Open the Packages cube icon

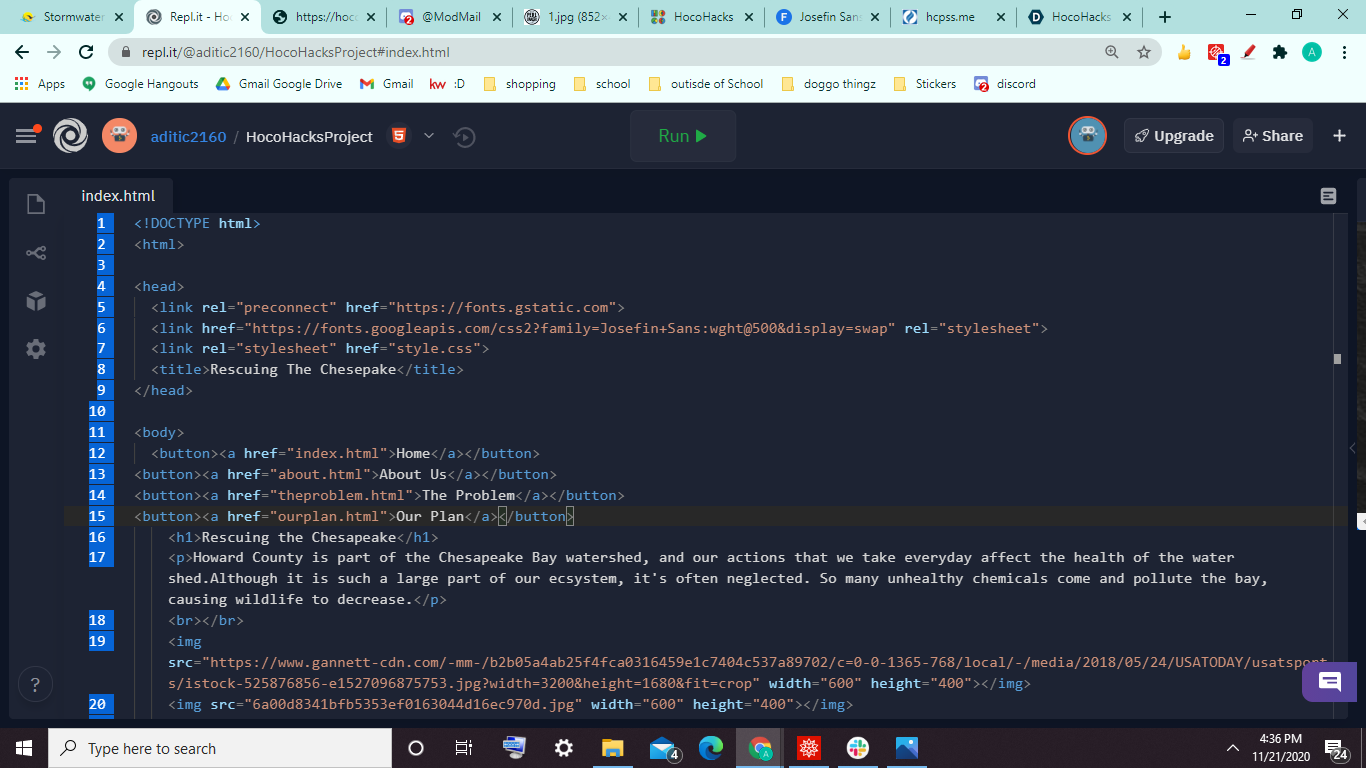pyautogui.click(x=36, y=301)
